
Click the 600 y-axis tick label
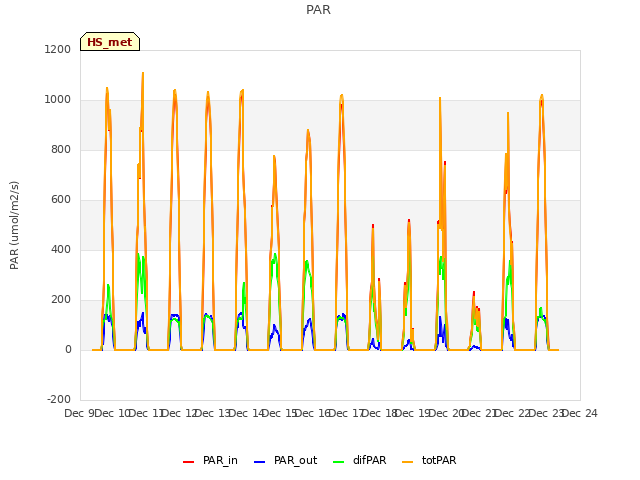point(61,200)
